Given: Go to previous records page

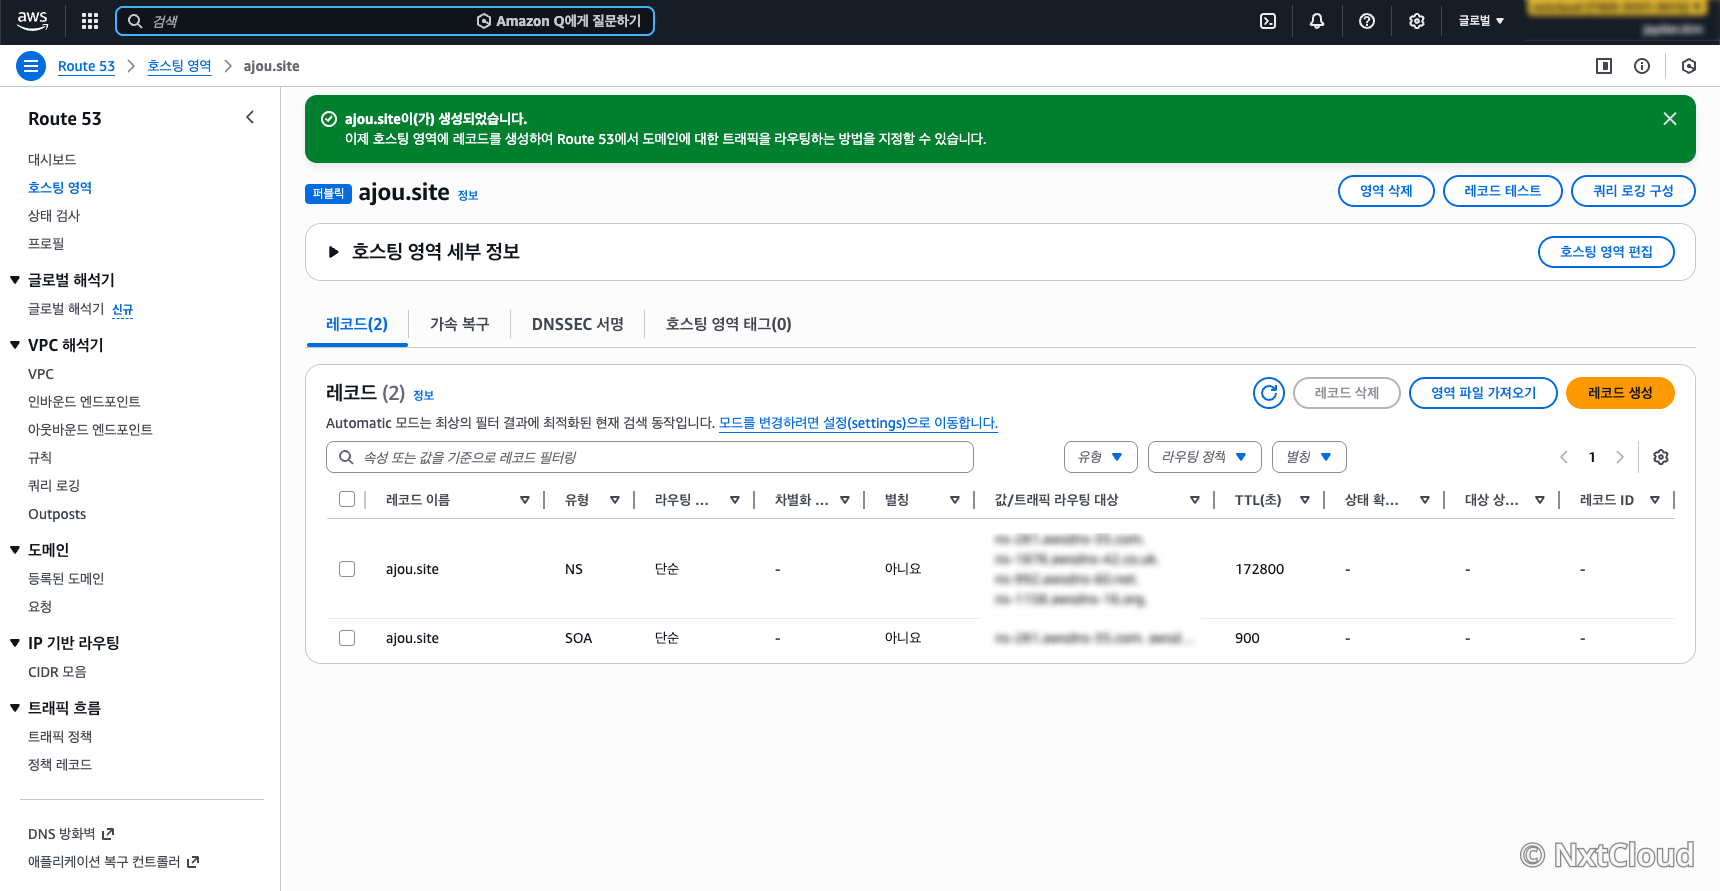Looking at the screenshot, I should click(x=1564, y=457).
